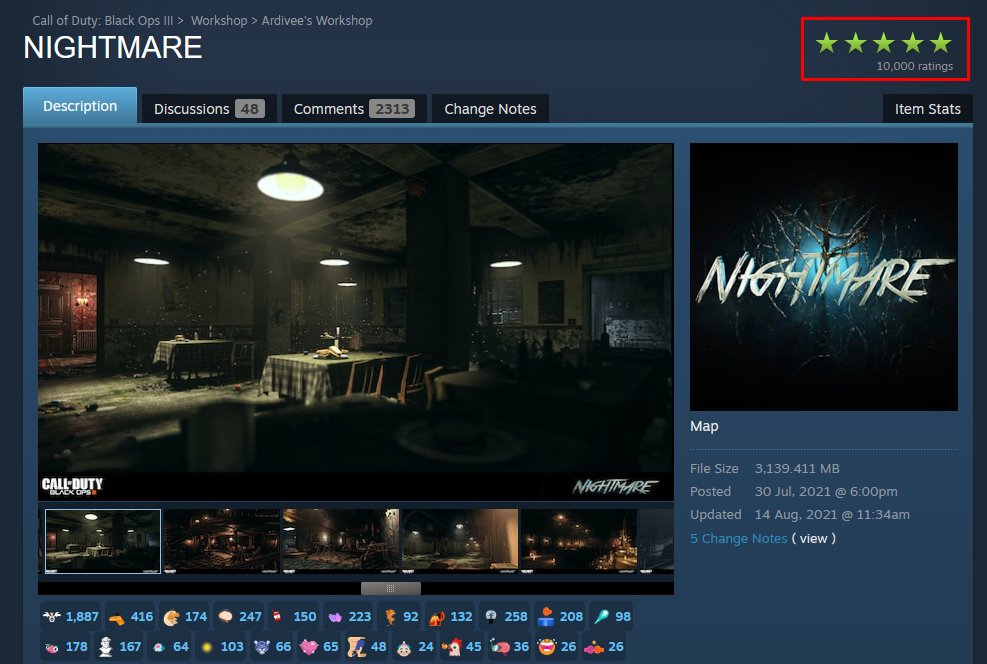Screen dimensions: 987x664
Task: Open the Description tab
Action: [x=80, y=106]
